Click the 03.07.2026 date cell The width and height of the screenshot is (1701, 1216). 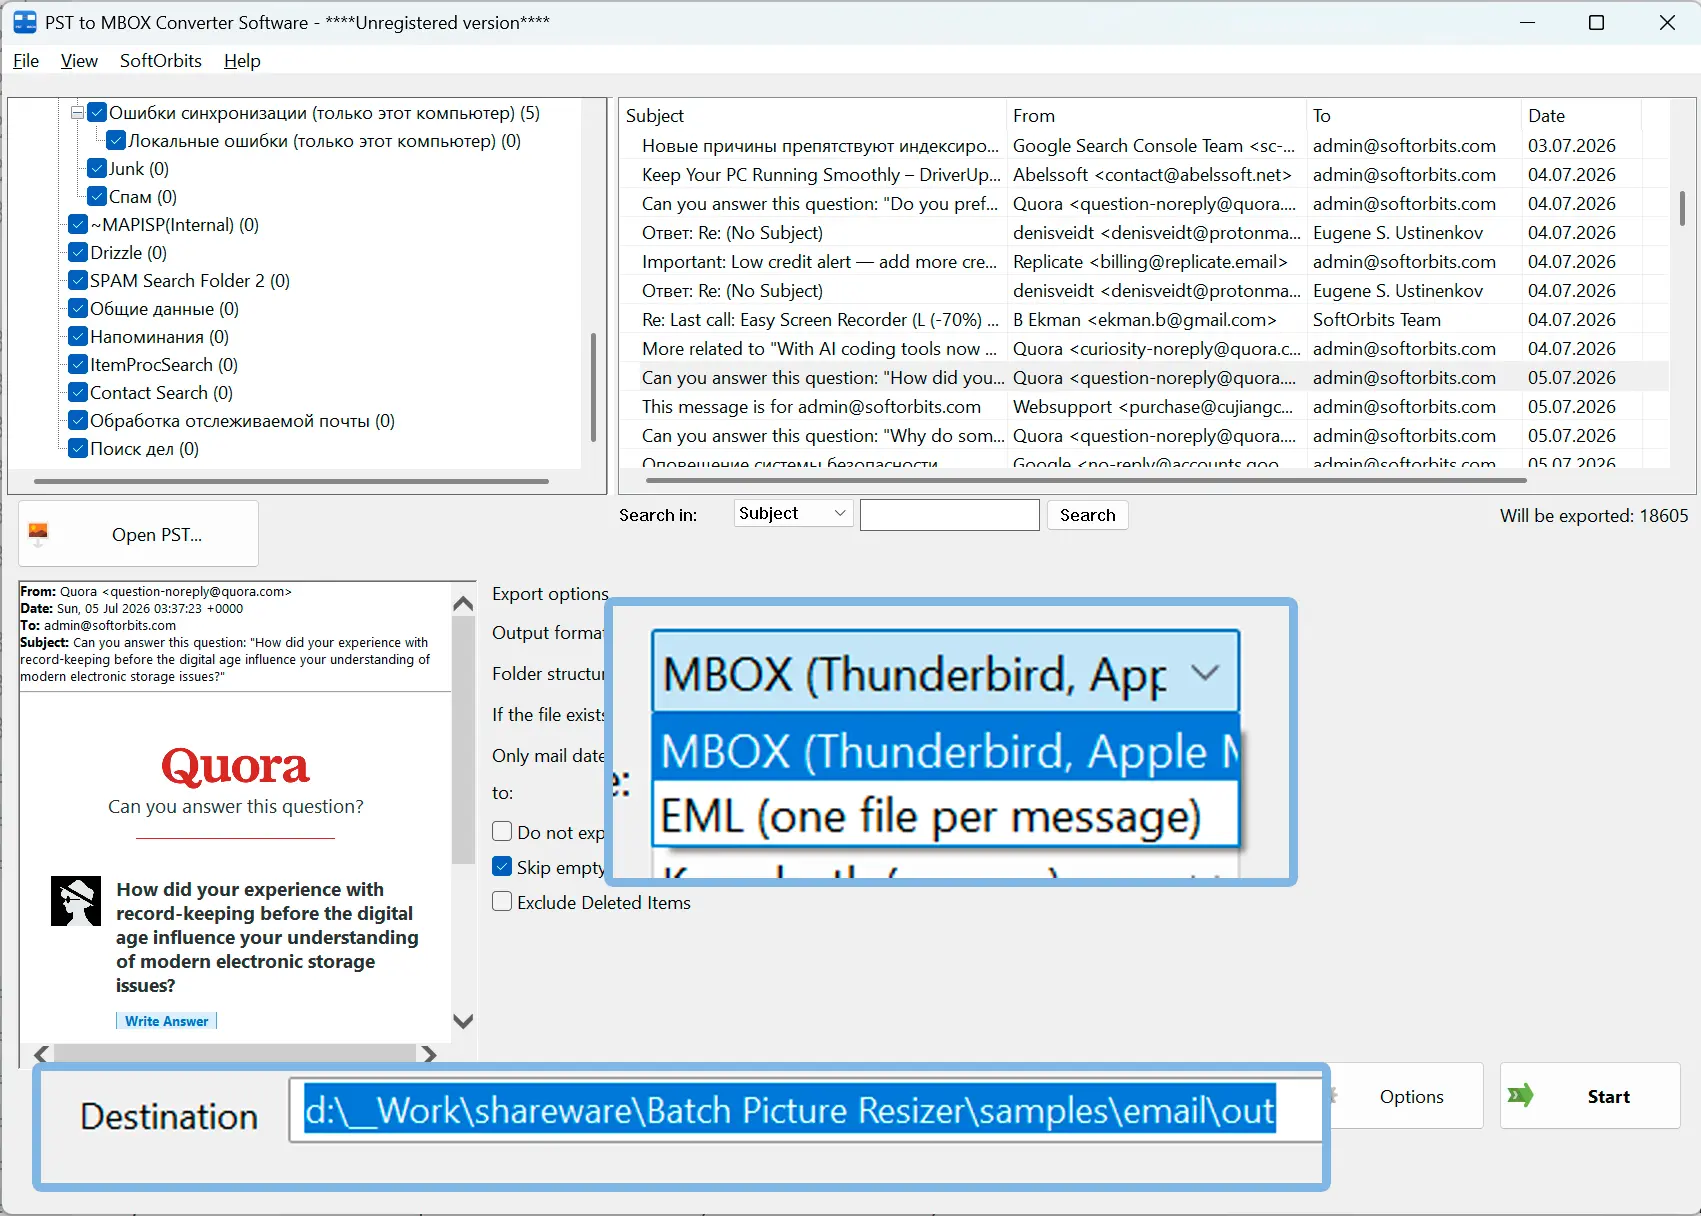[1571, 146]
